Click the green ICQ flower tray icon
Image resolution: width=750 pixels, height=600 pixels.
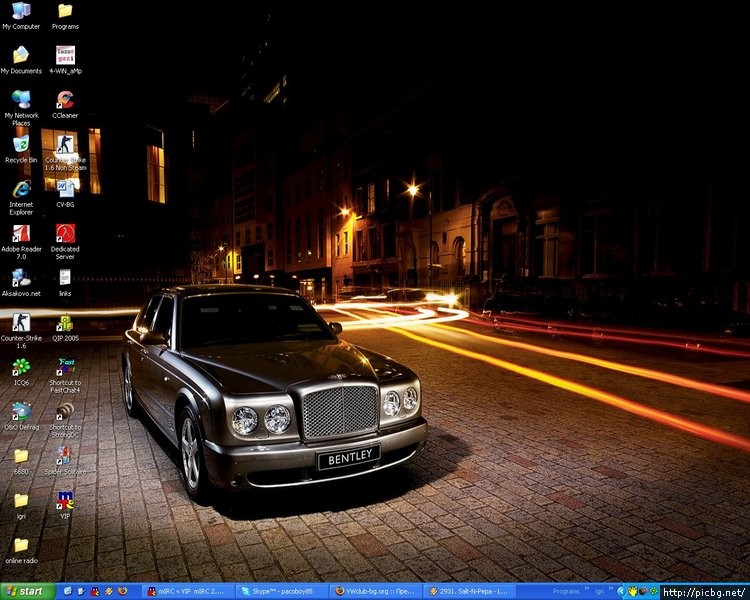pyautogui.click(x=654, y=591)
